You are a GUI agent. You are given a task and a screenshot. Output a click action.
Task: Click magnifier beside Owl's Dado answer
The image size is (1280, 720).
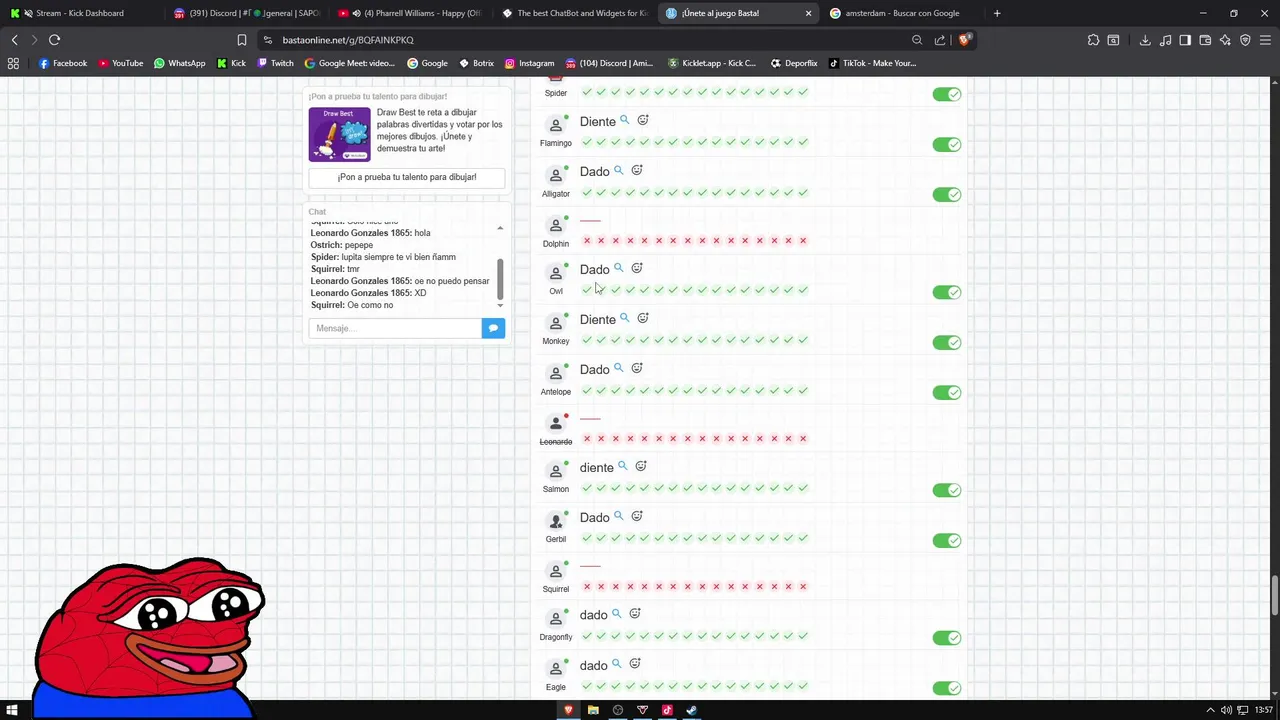(618, 268)
